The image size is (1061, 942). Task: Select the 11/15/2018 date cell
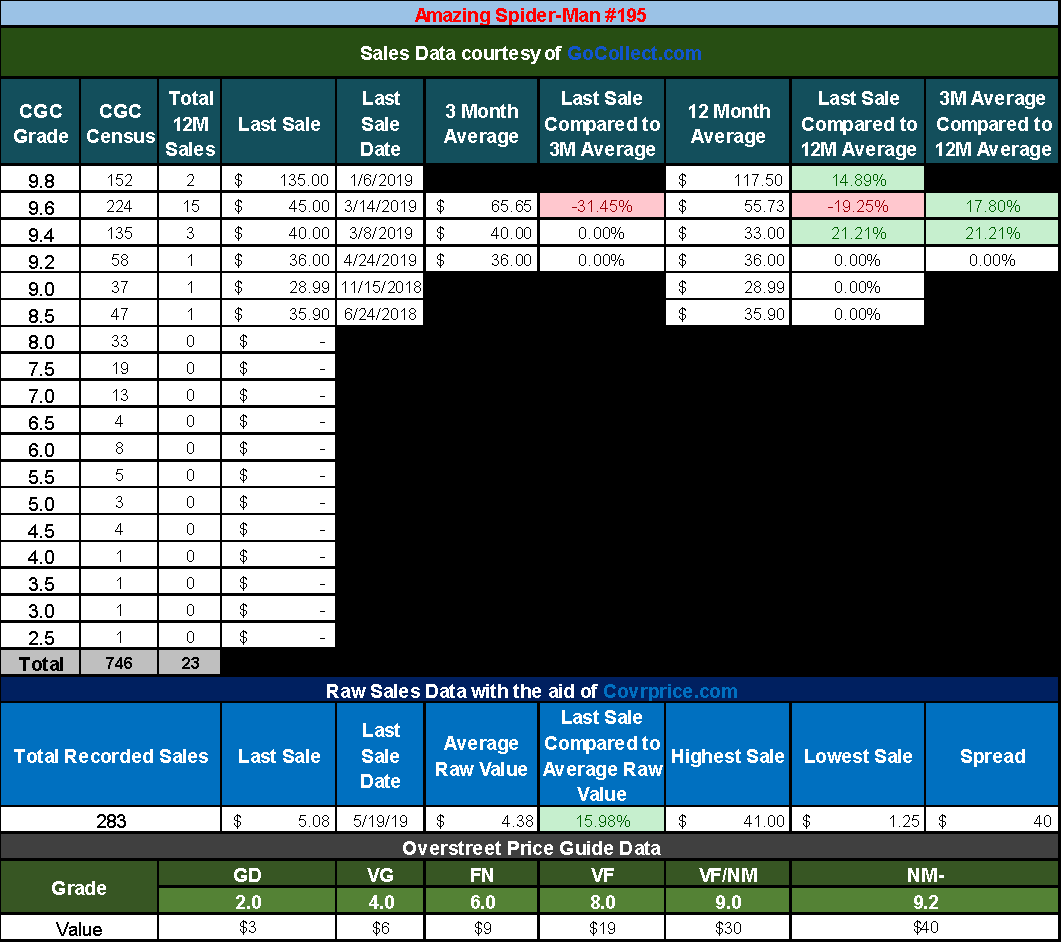pyautogui.click(x=380, y=288)
